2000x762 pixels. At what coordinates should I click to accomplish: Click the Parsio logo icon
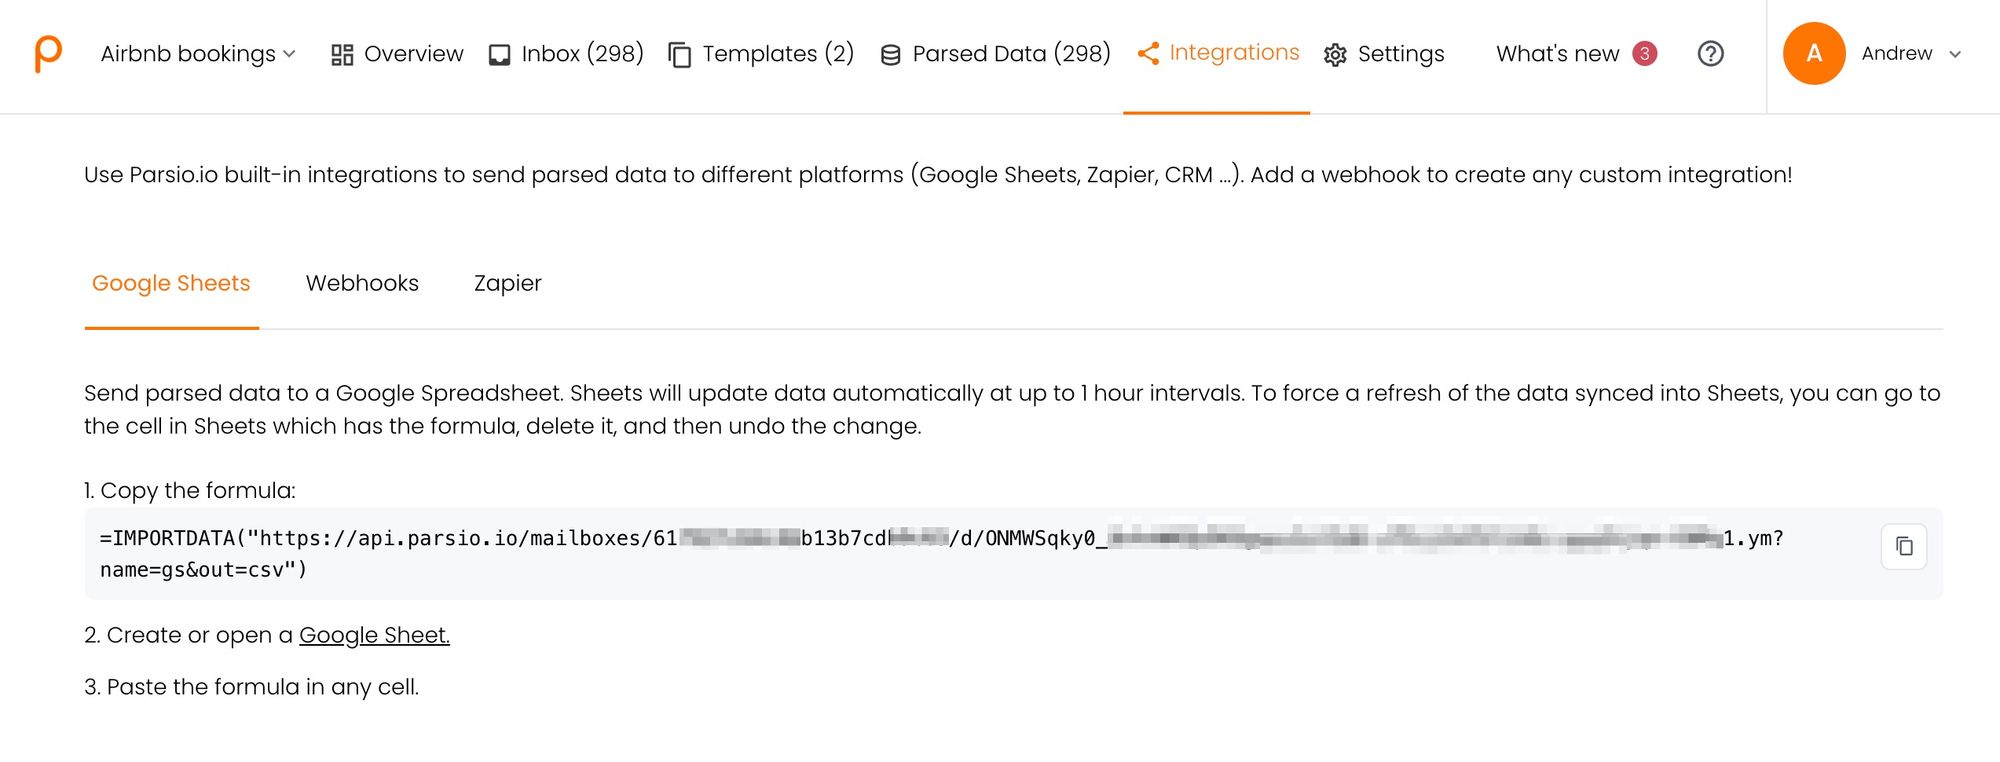point(48,53)
